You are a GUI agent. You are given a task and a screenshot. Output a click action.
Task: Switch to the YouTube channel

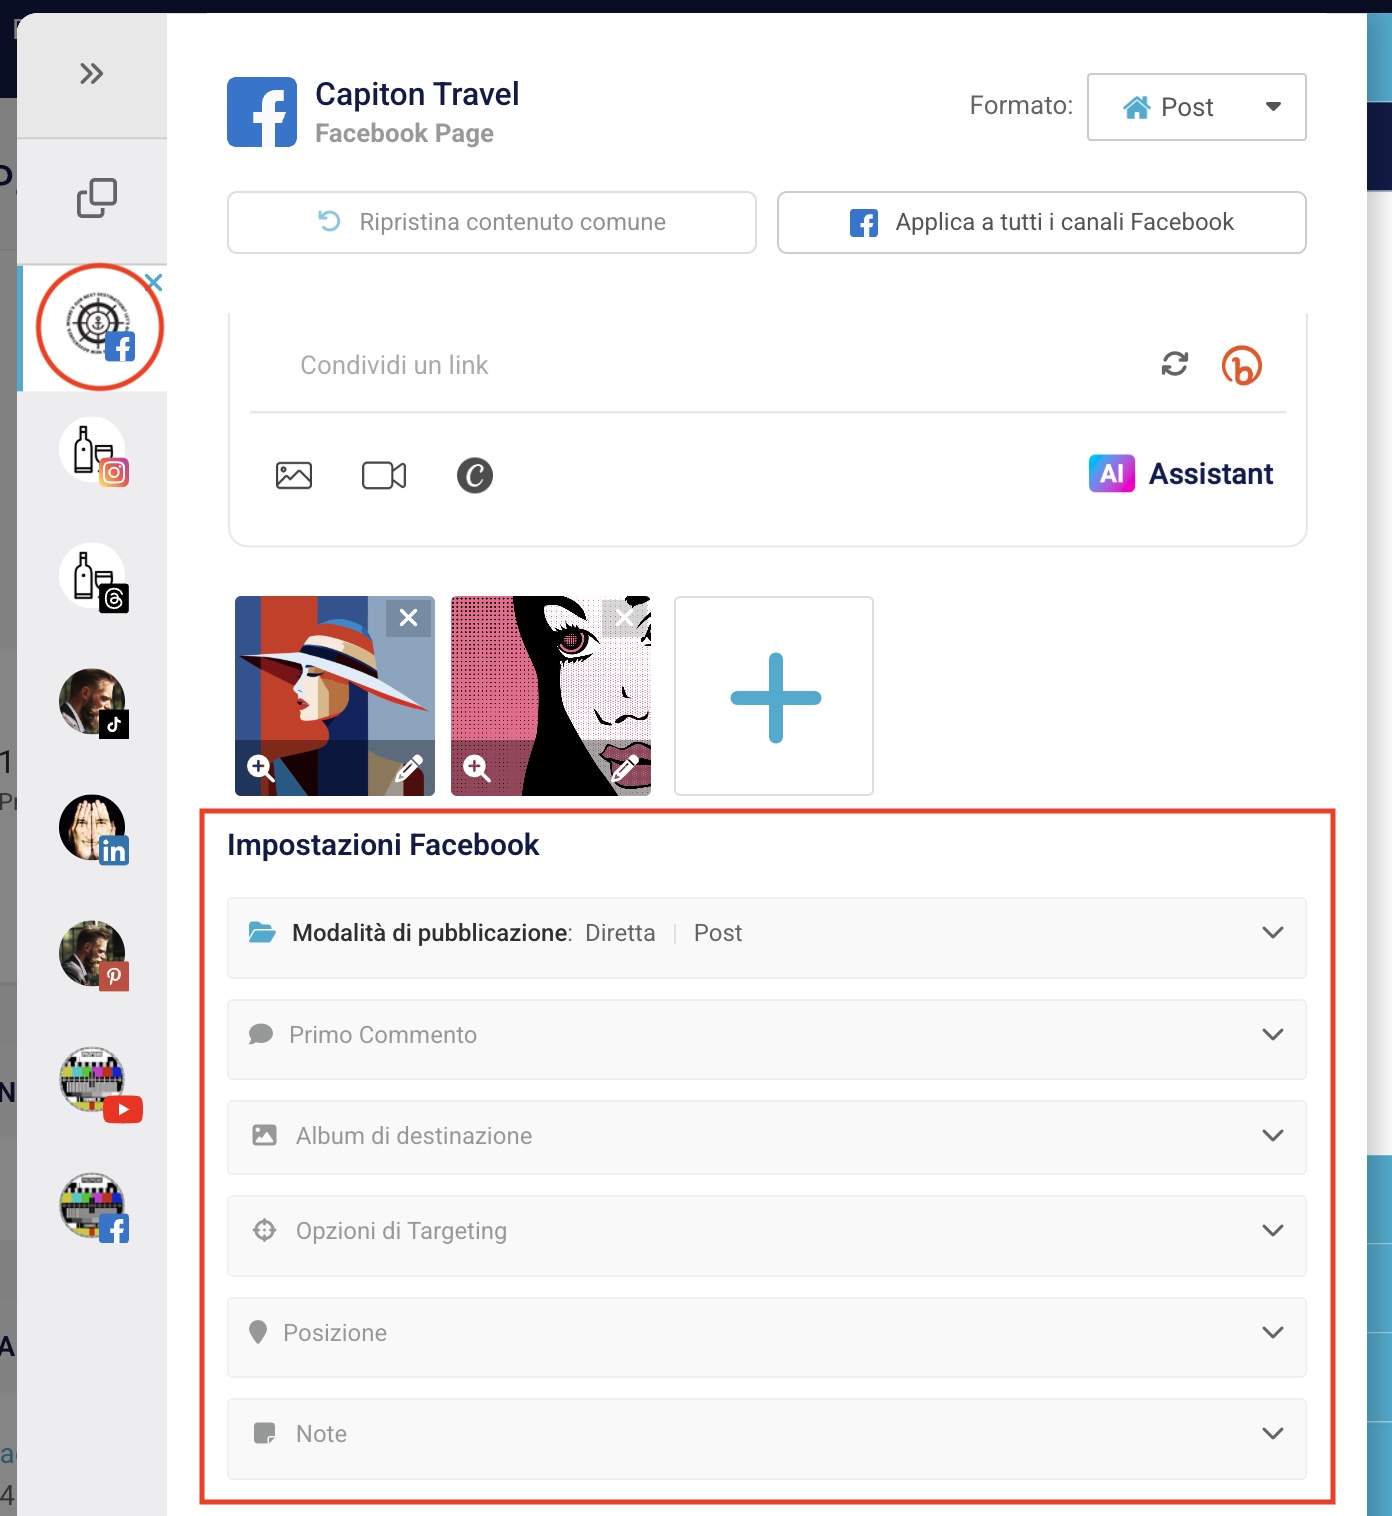[93, 1081]
